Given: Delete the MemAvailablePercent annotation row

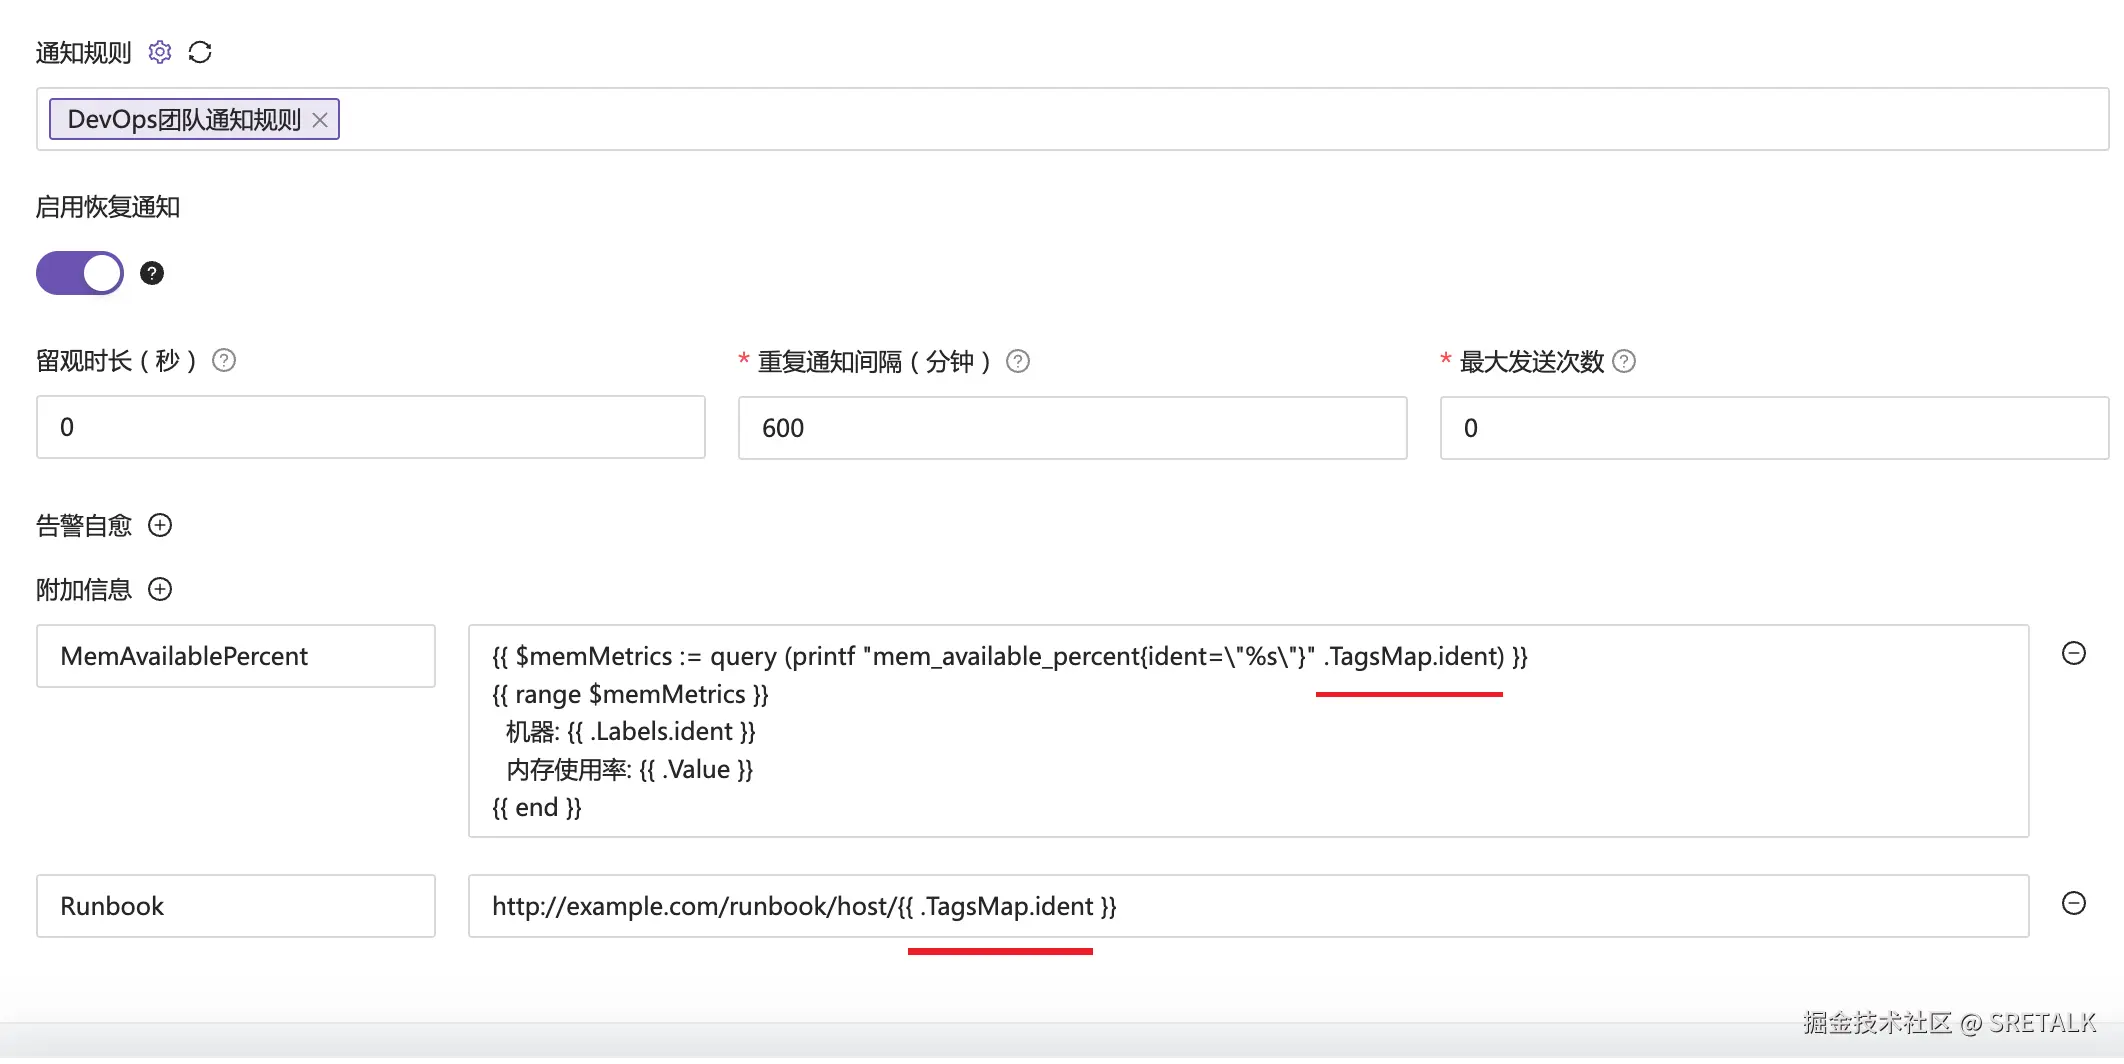Looking at the screenshot, I should click(x=2074, y=653).
